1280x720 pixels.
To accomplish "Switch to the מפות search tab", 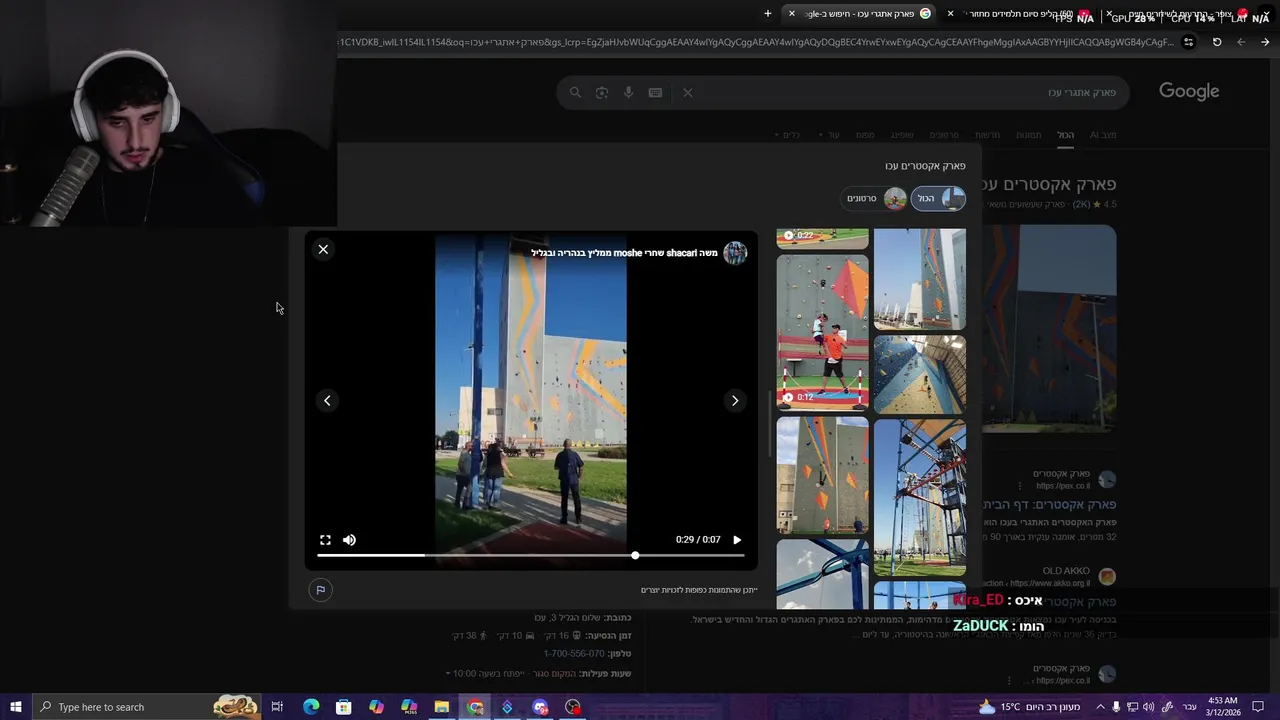I will pyautogui.click(x=865, y=135).
